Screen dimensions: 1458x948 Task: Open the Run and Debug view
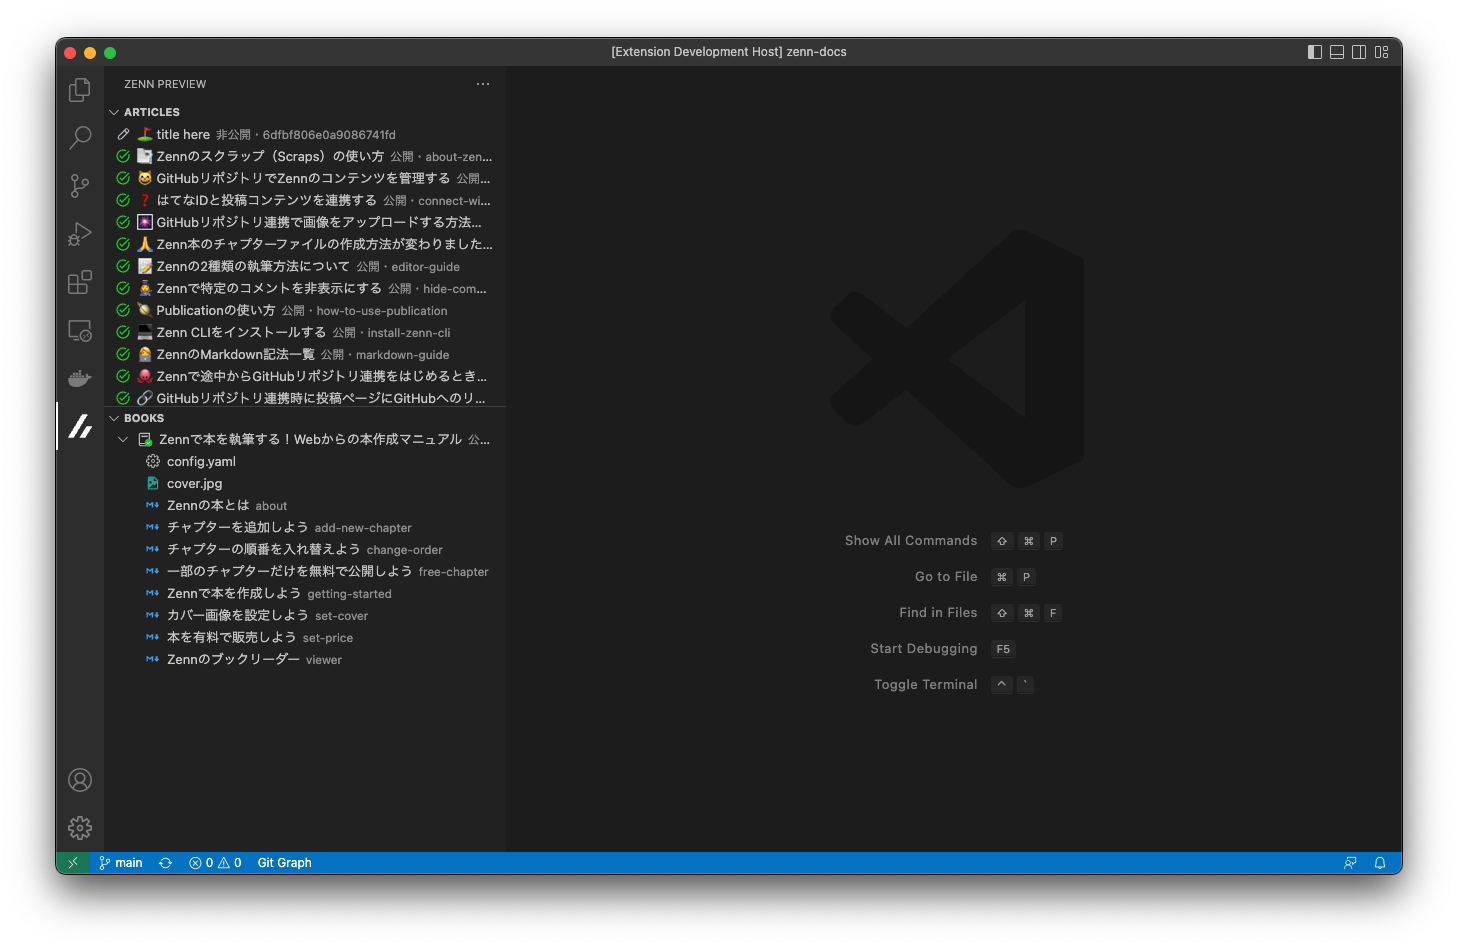pos(80,234)
